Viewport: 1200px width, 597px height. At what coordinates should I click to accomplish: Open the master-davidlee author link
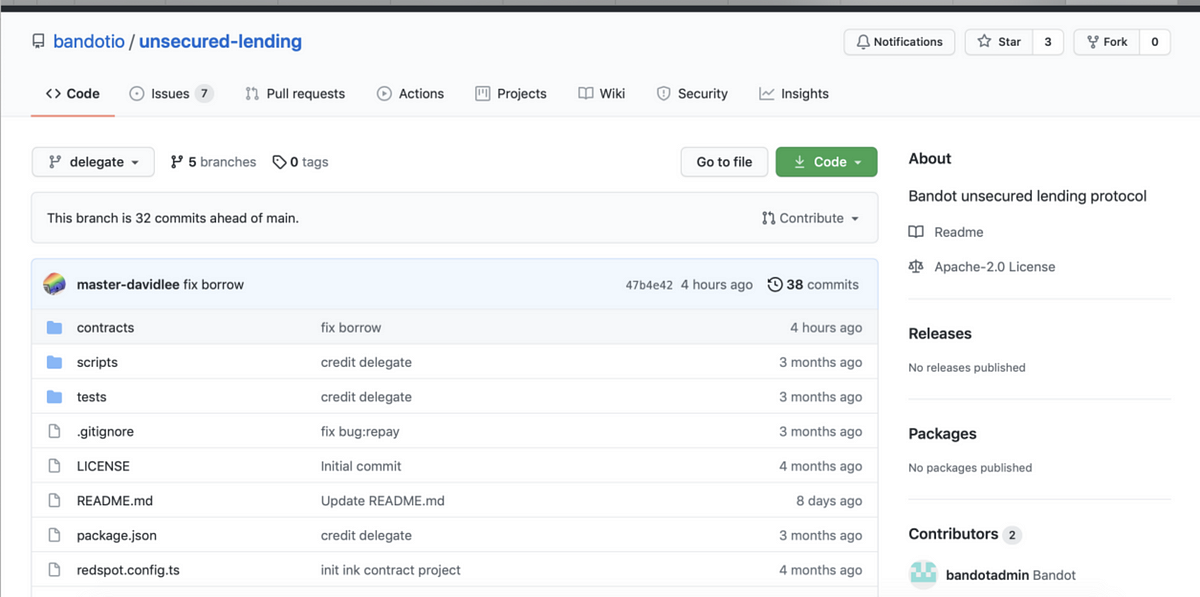pyautogui.click(x=128, y=284)
